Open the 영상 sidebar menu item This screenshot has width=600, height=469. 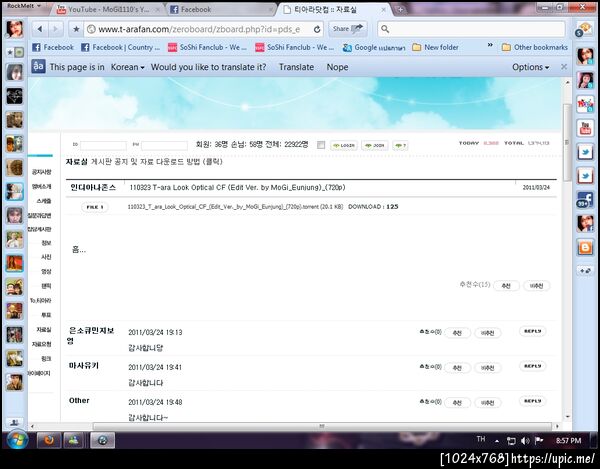point(46,272)
